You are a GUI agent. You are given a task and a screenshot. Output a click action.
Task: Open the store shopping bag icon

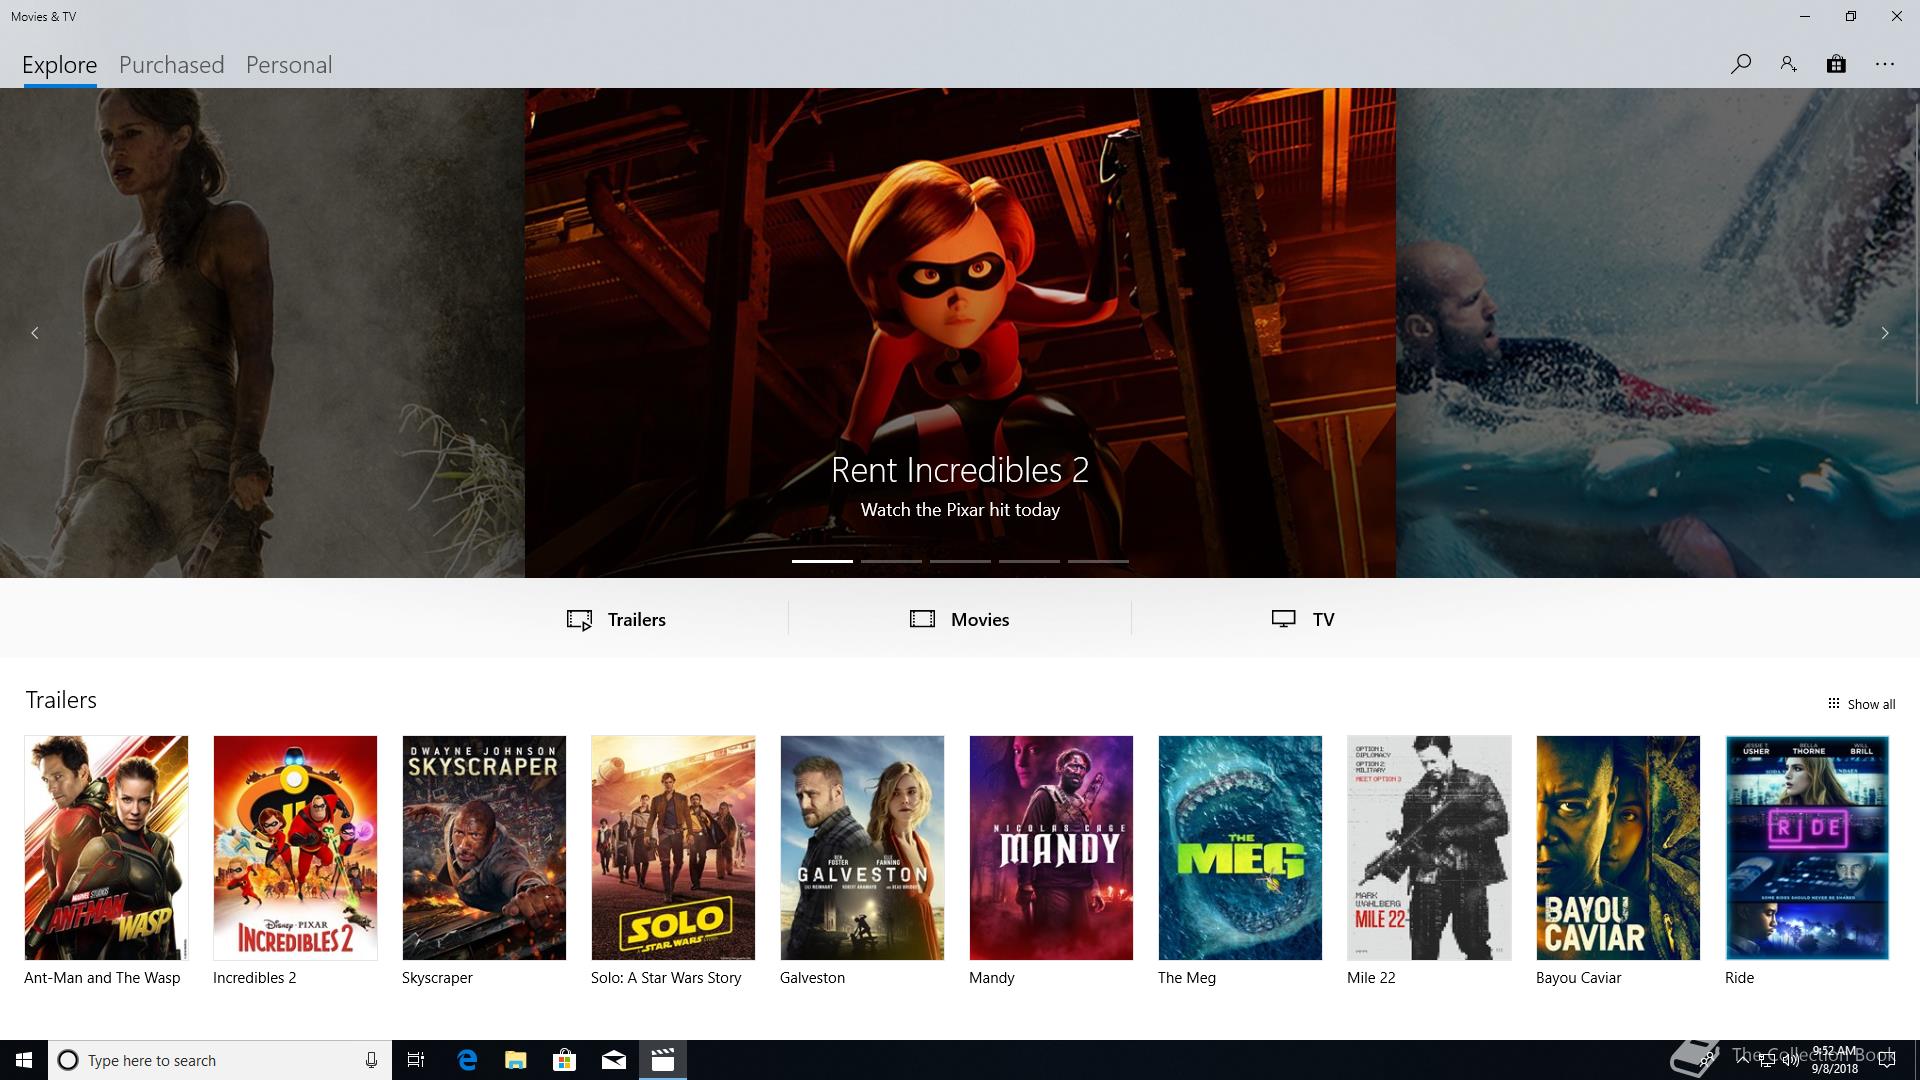pyautogui.click(x=1836, y=64)
